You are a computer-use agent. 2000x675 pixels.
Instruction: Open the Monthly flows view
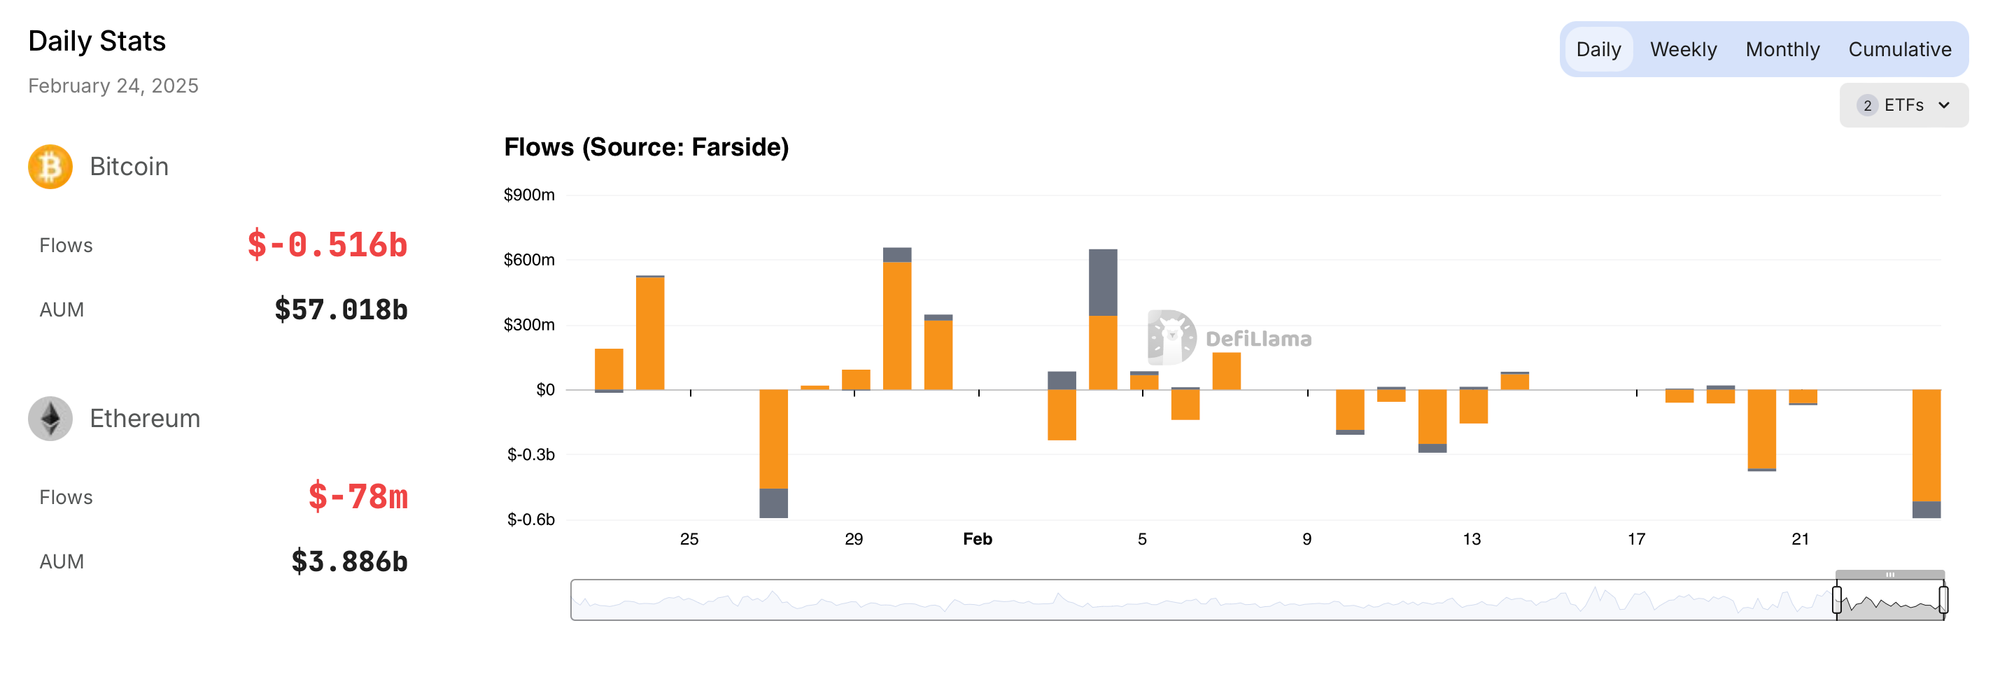pos(1782,49)
